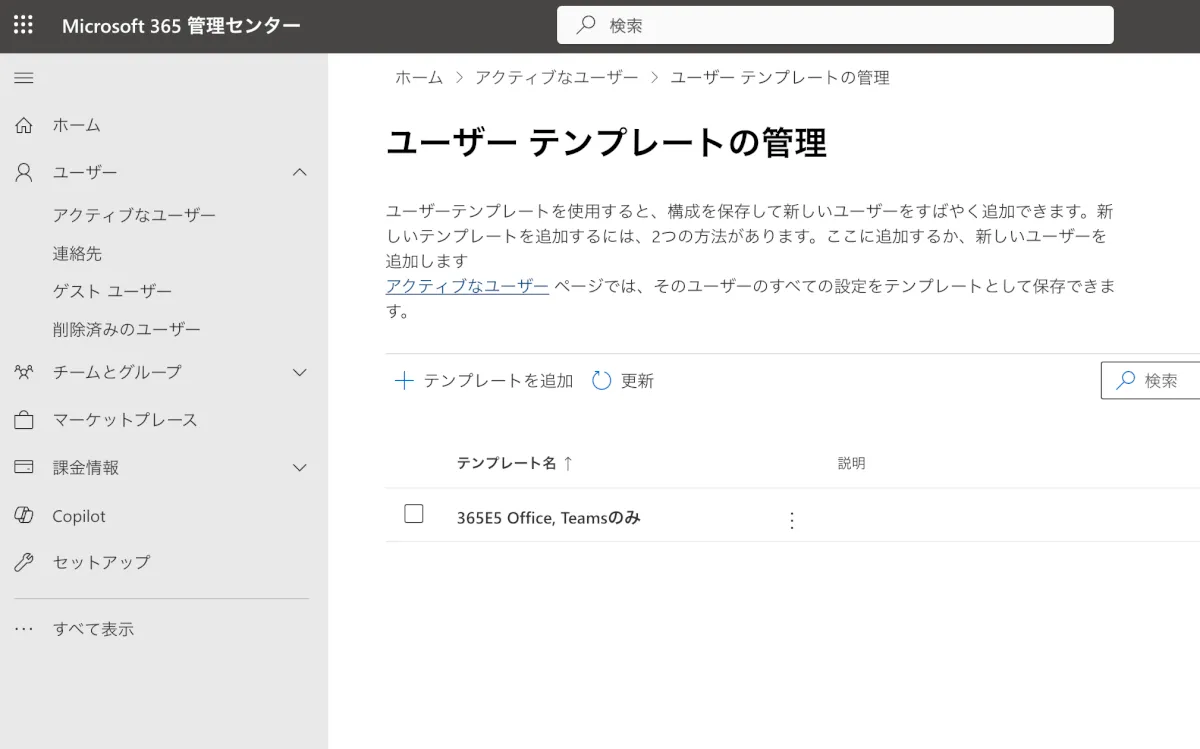The height and width of the screenshot is (749, 1200).
Task: Go to 削除済みのユーザー in sidebar
Action: coord(127,329)
